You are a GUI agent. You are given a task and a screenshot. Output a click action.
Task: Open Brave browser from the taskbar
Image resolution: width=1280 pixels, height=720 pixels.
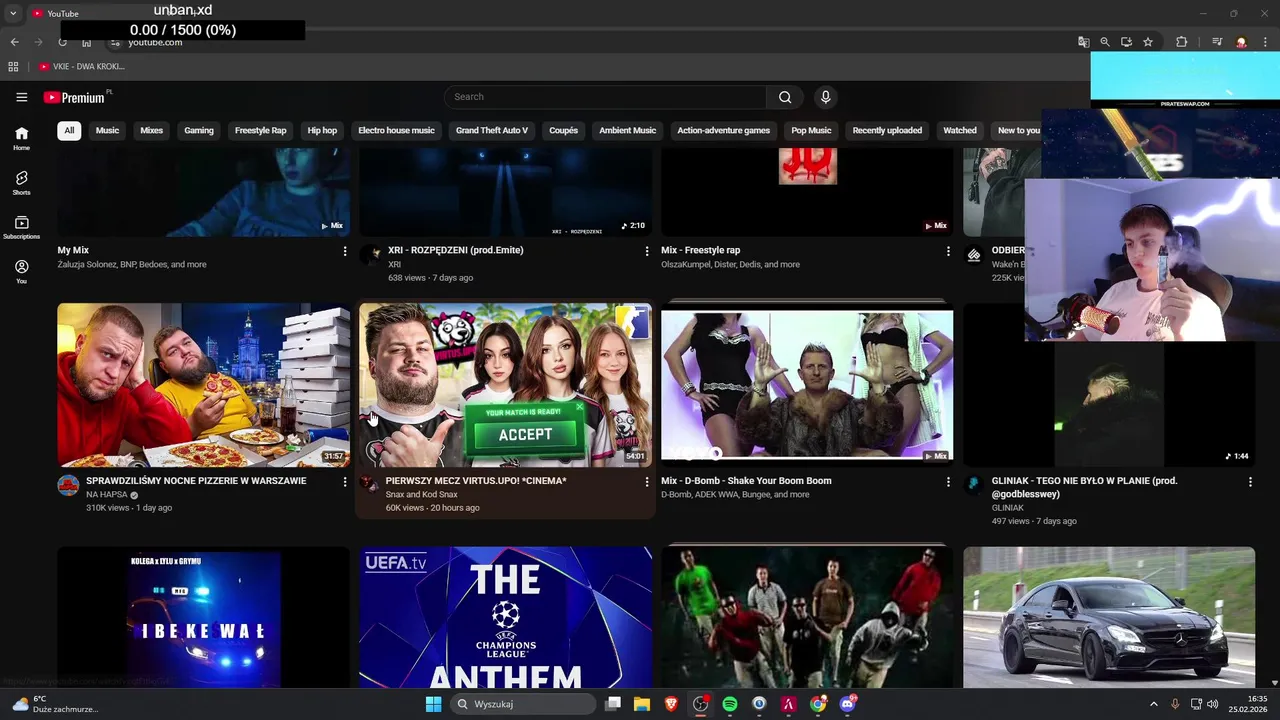pyautogui.click(x=671, y=704)
